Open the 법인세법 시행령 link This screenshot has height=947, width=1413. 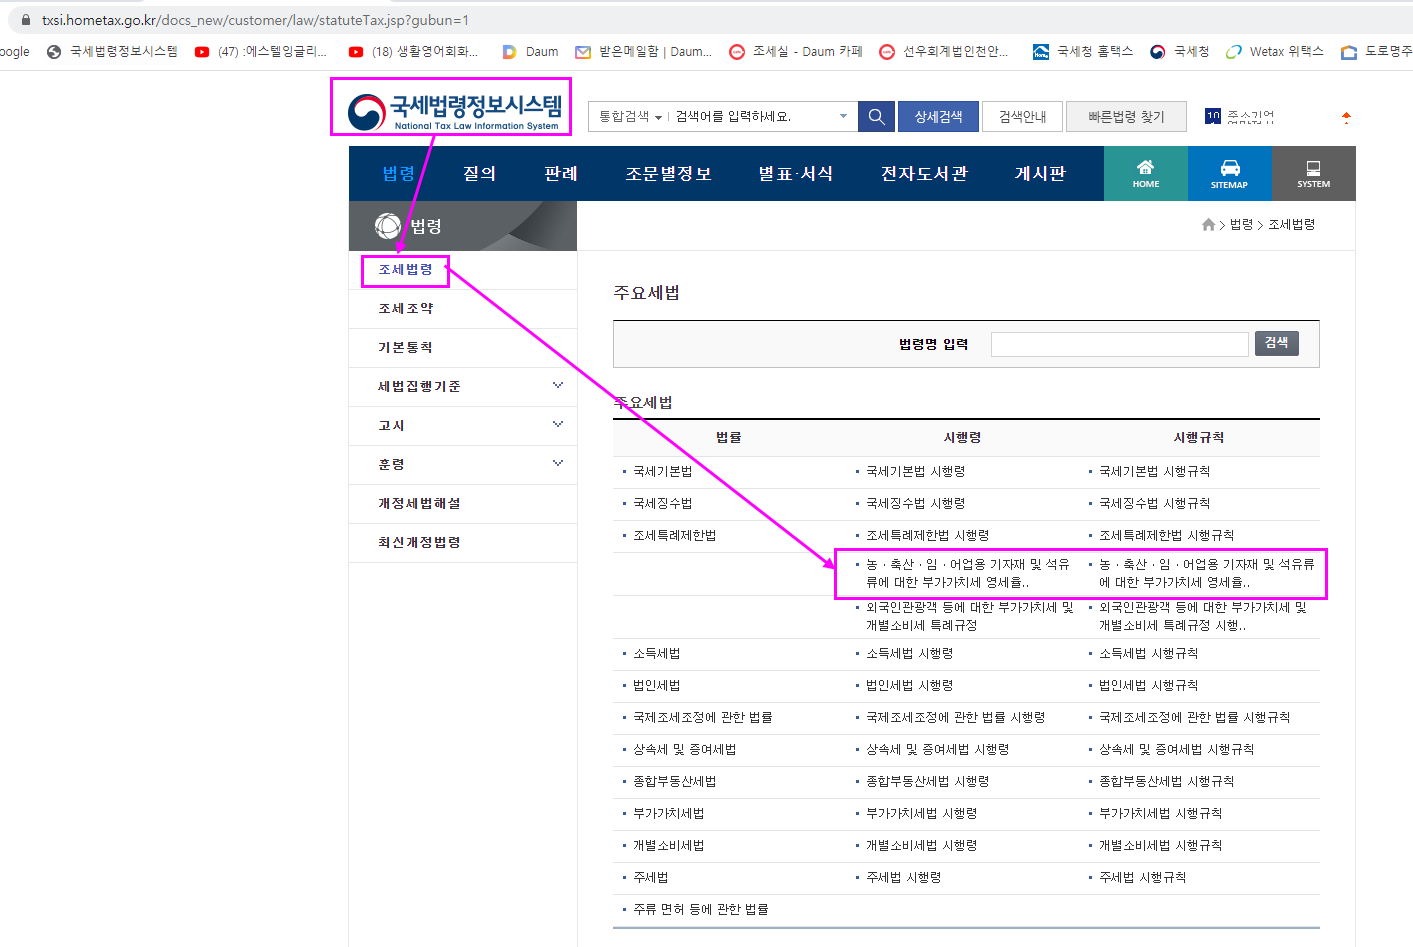(909, 686)
